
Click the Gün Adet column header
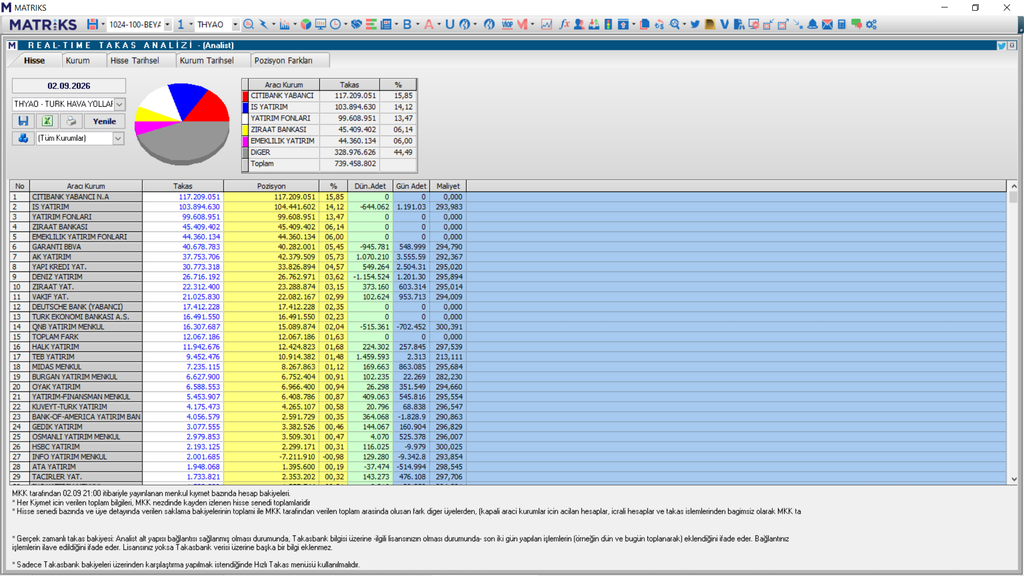pyautogui.click(x=411, y=186)
